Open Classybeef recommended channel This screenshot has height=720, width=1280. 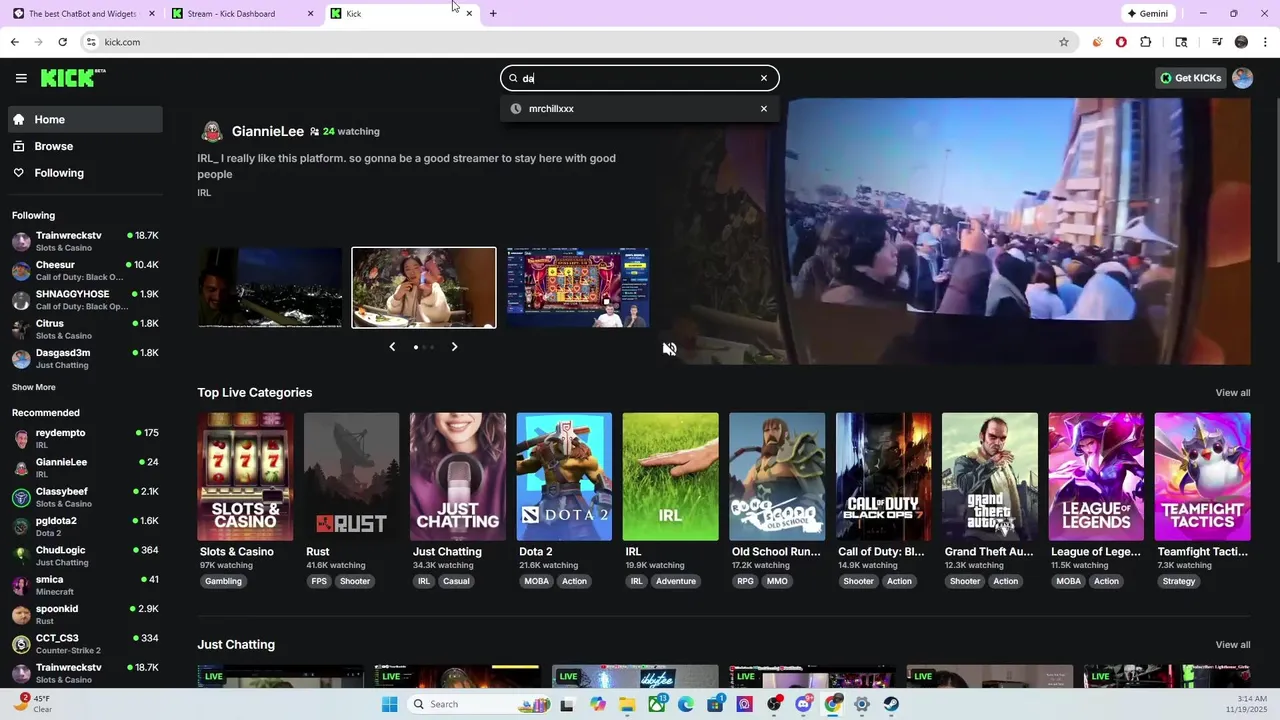pos(85,497)
